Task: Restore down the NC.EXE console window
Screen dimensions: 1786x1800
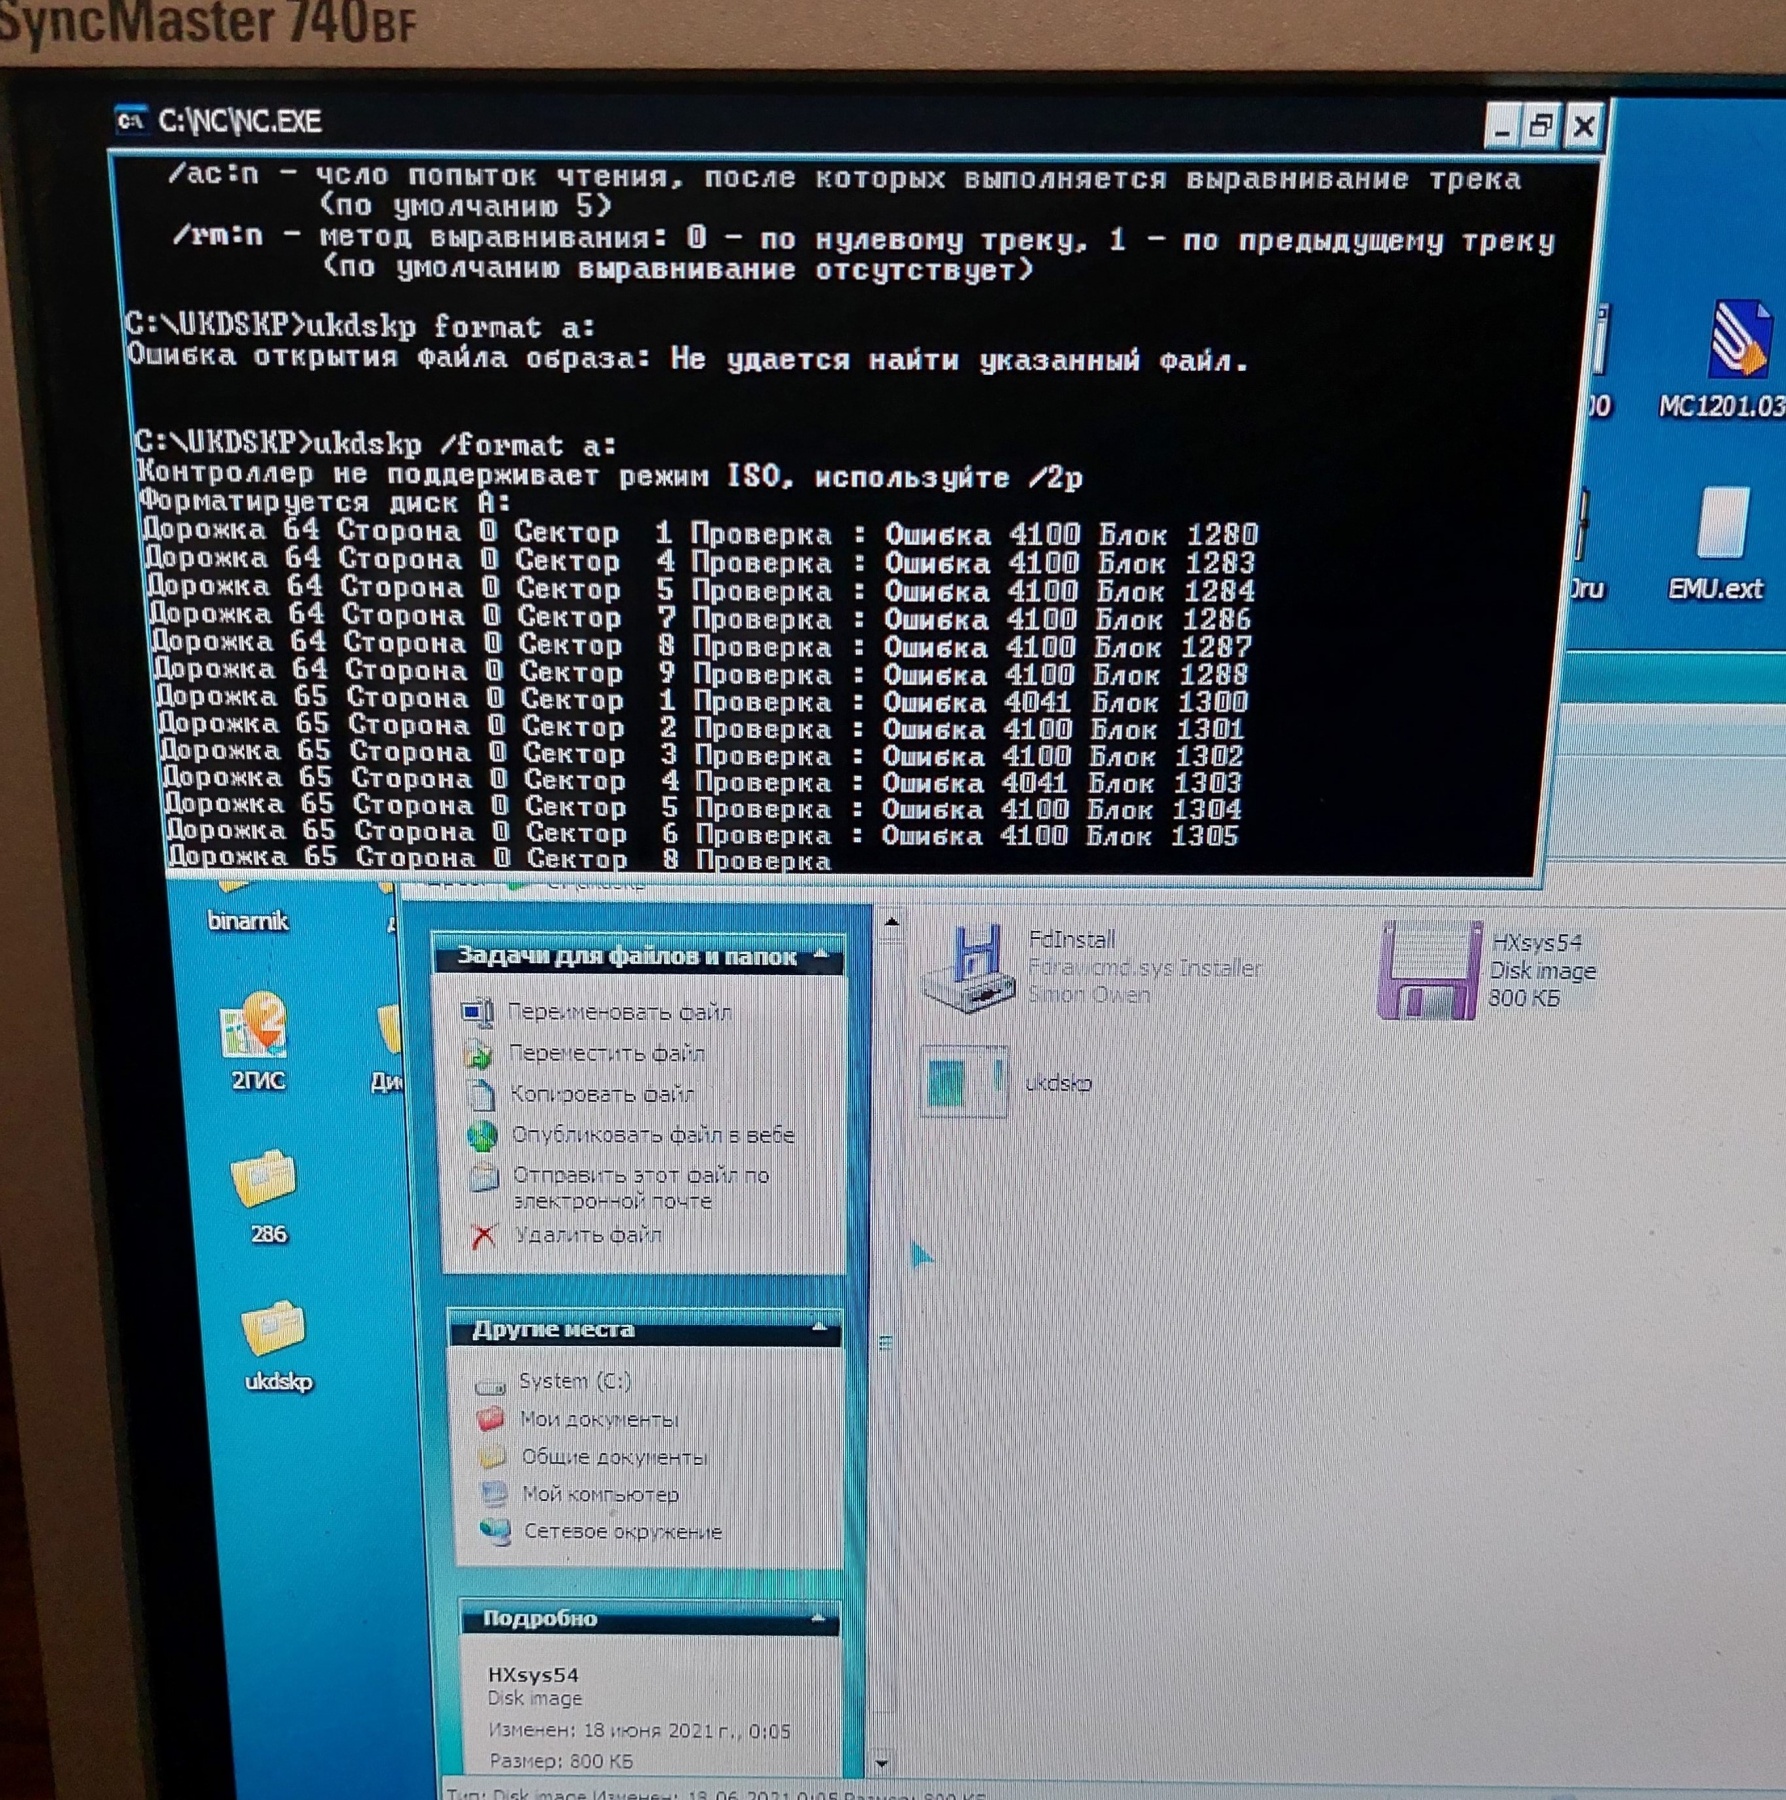Action: pyautogui.click(x=1540, y=127)
